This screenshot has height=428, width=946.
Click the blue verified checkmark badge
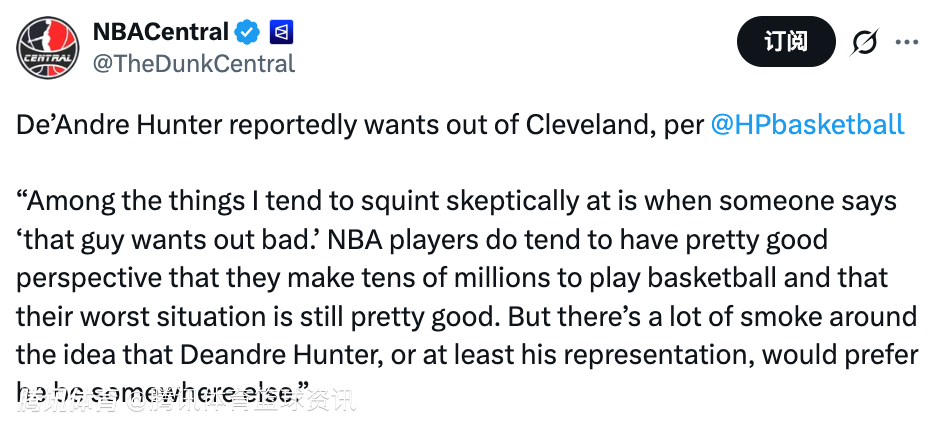tap(247, 32)
